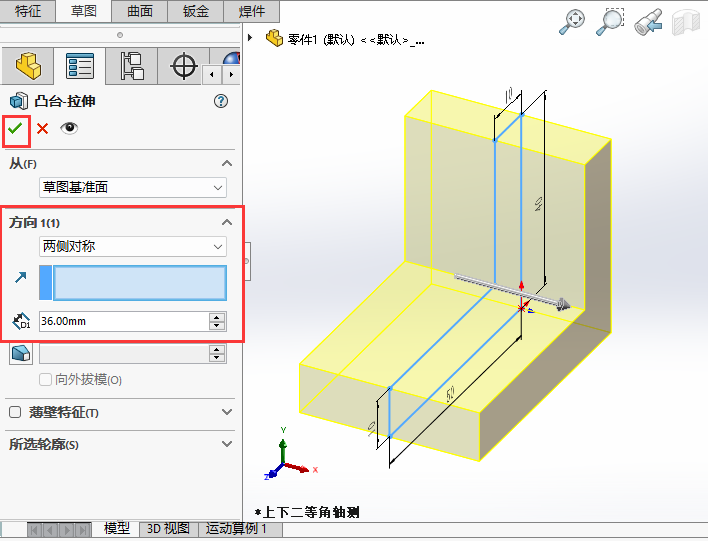The width and height of the screenshot is (708, 541).
Task: Click Zoom to Area icon
Action: [x=610, y=22]
